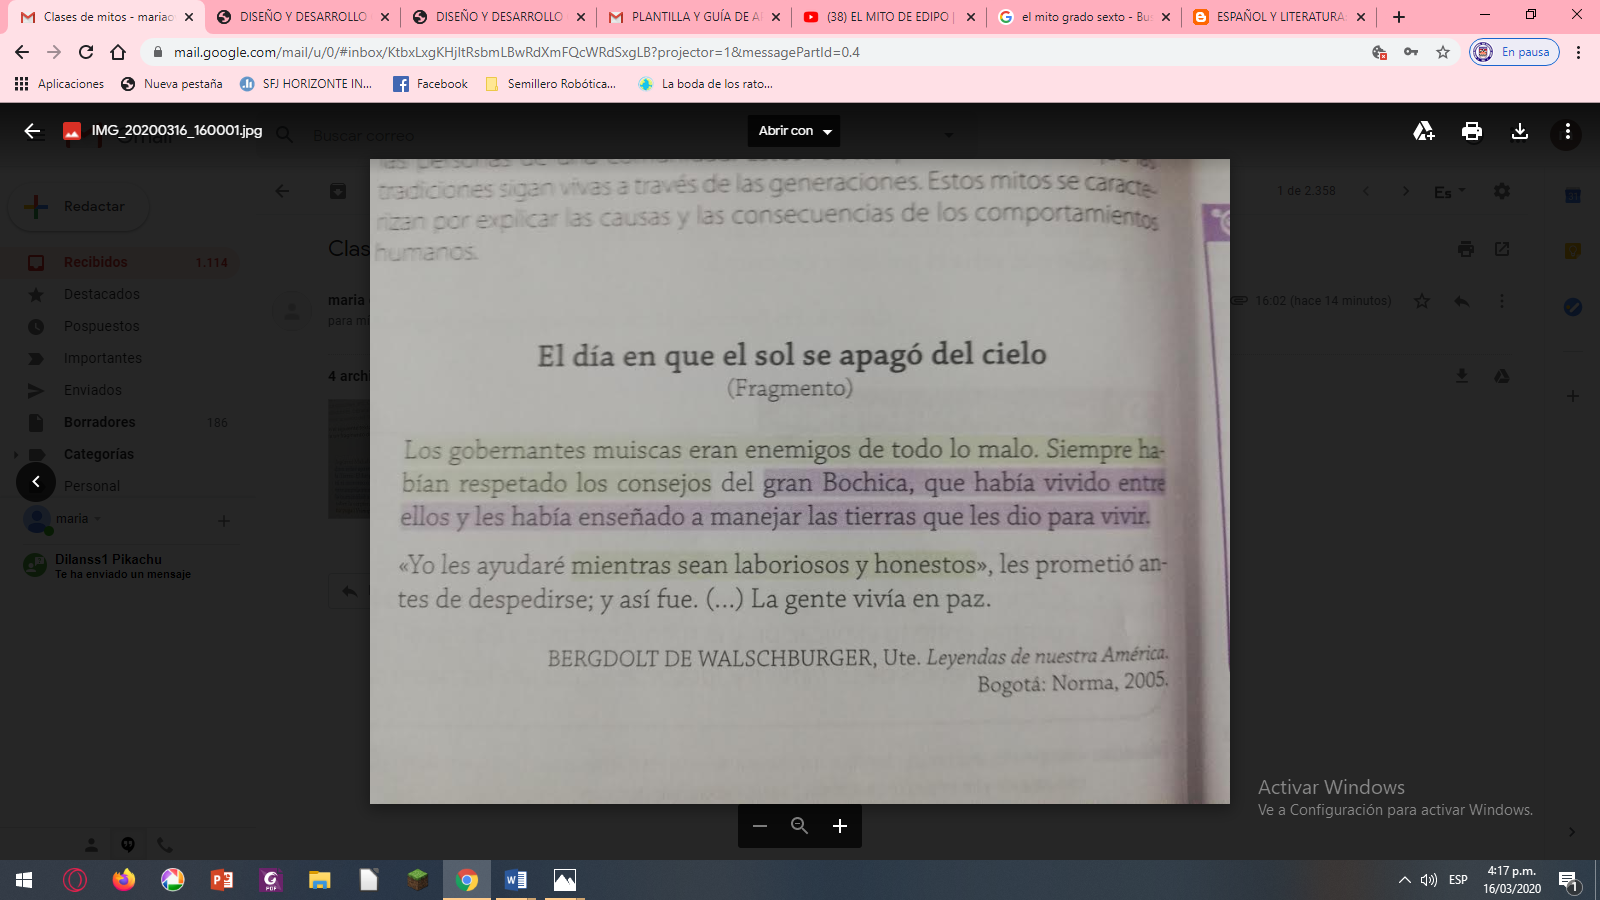This screenshot has width=1600, height=900.
Task: Close the 'EL MITO DE EDIPO' tab
Action: 971,17
